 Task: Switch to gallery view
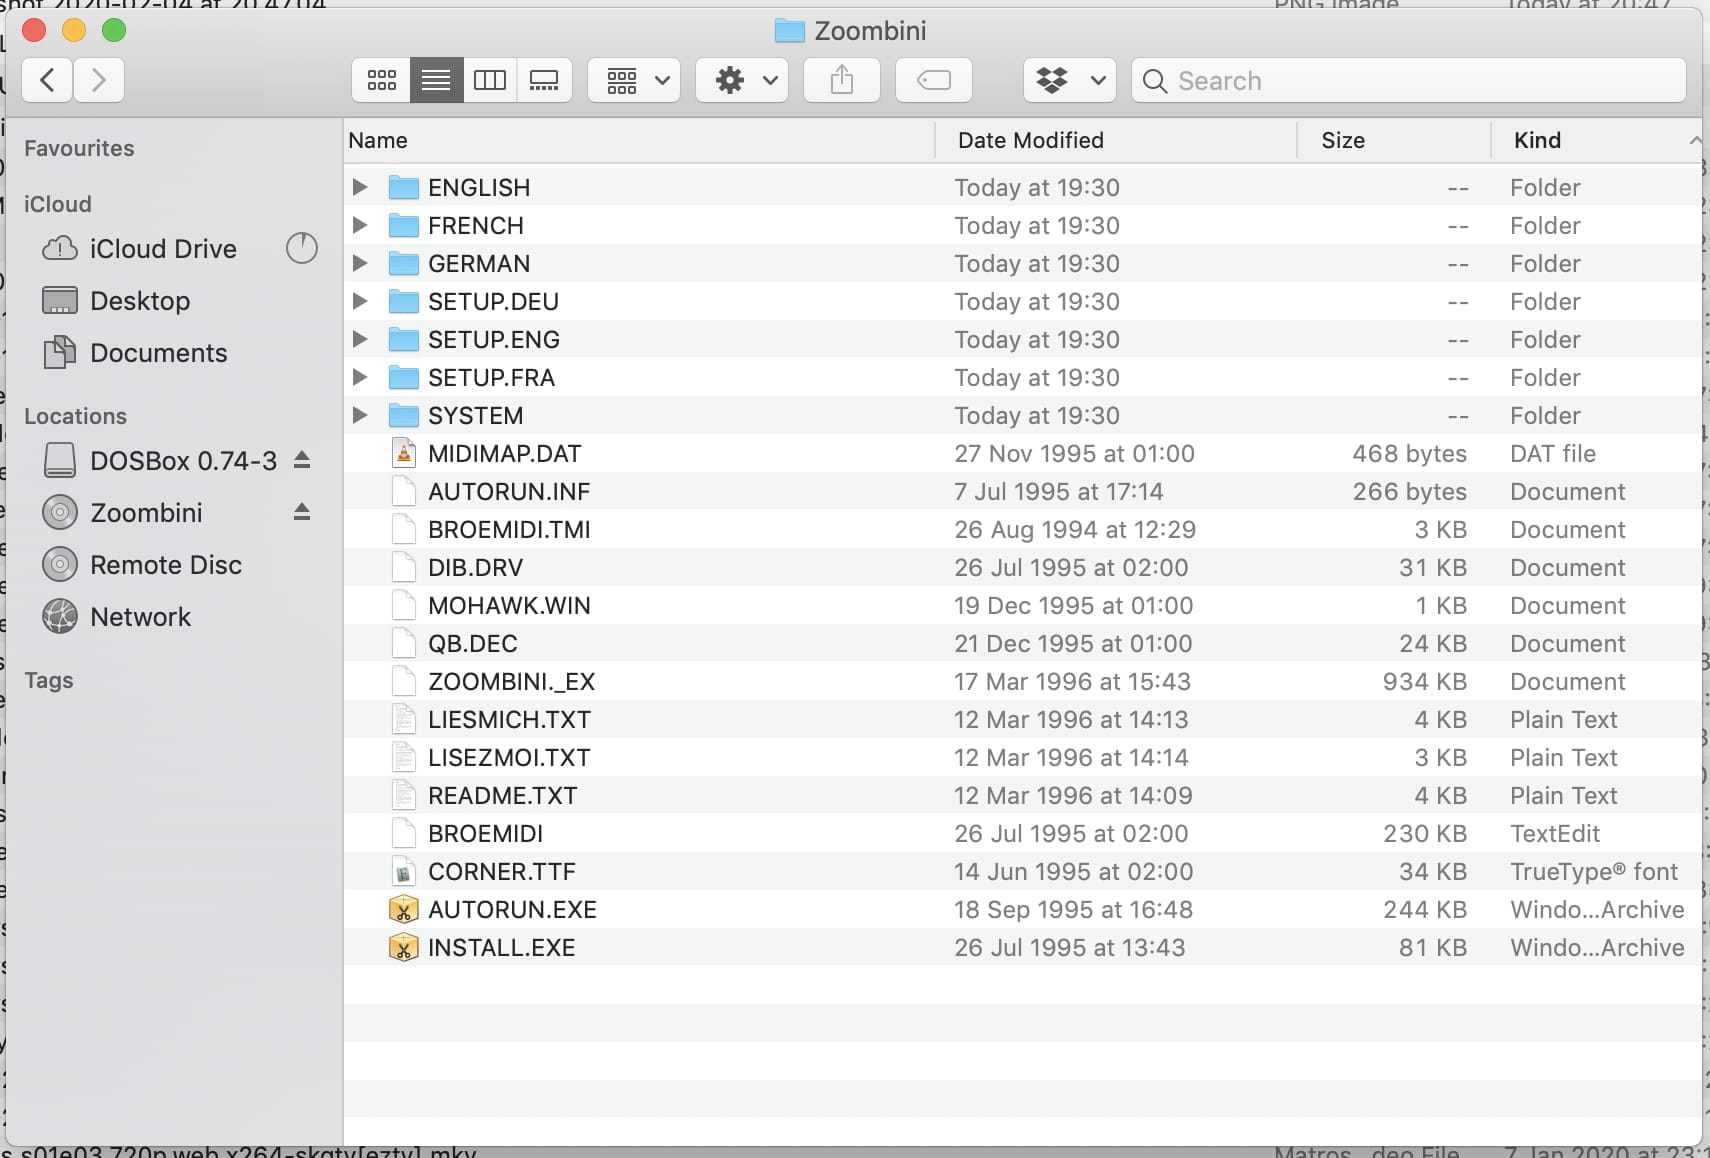point(544,80)
